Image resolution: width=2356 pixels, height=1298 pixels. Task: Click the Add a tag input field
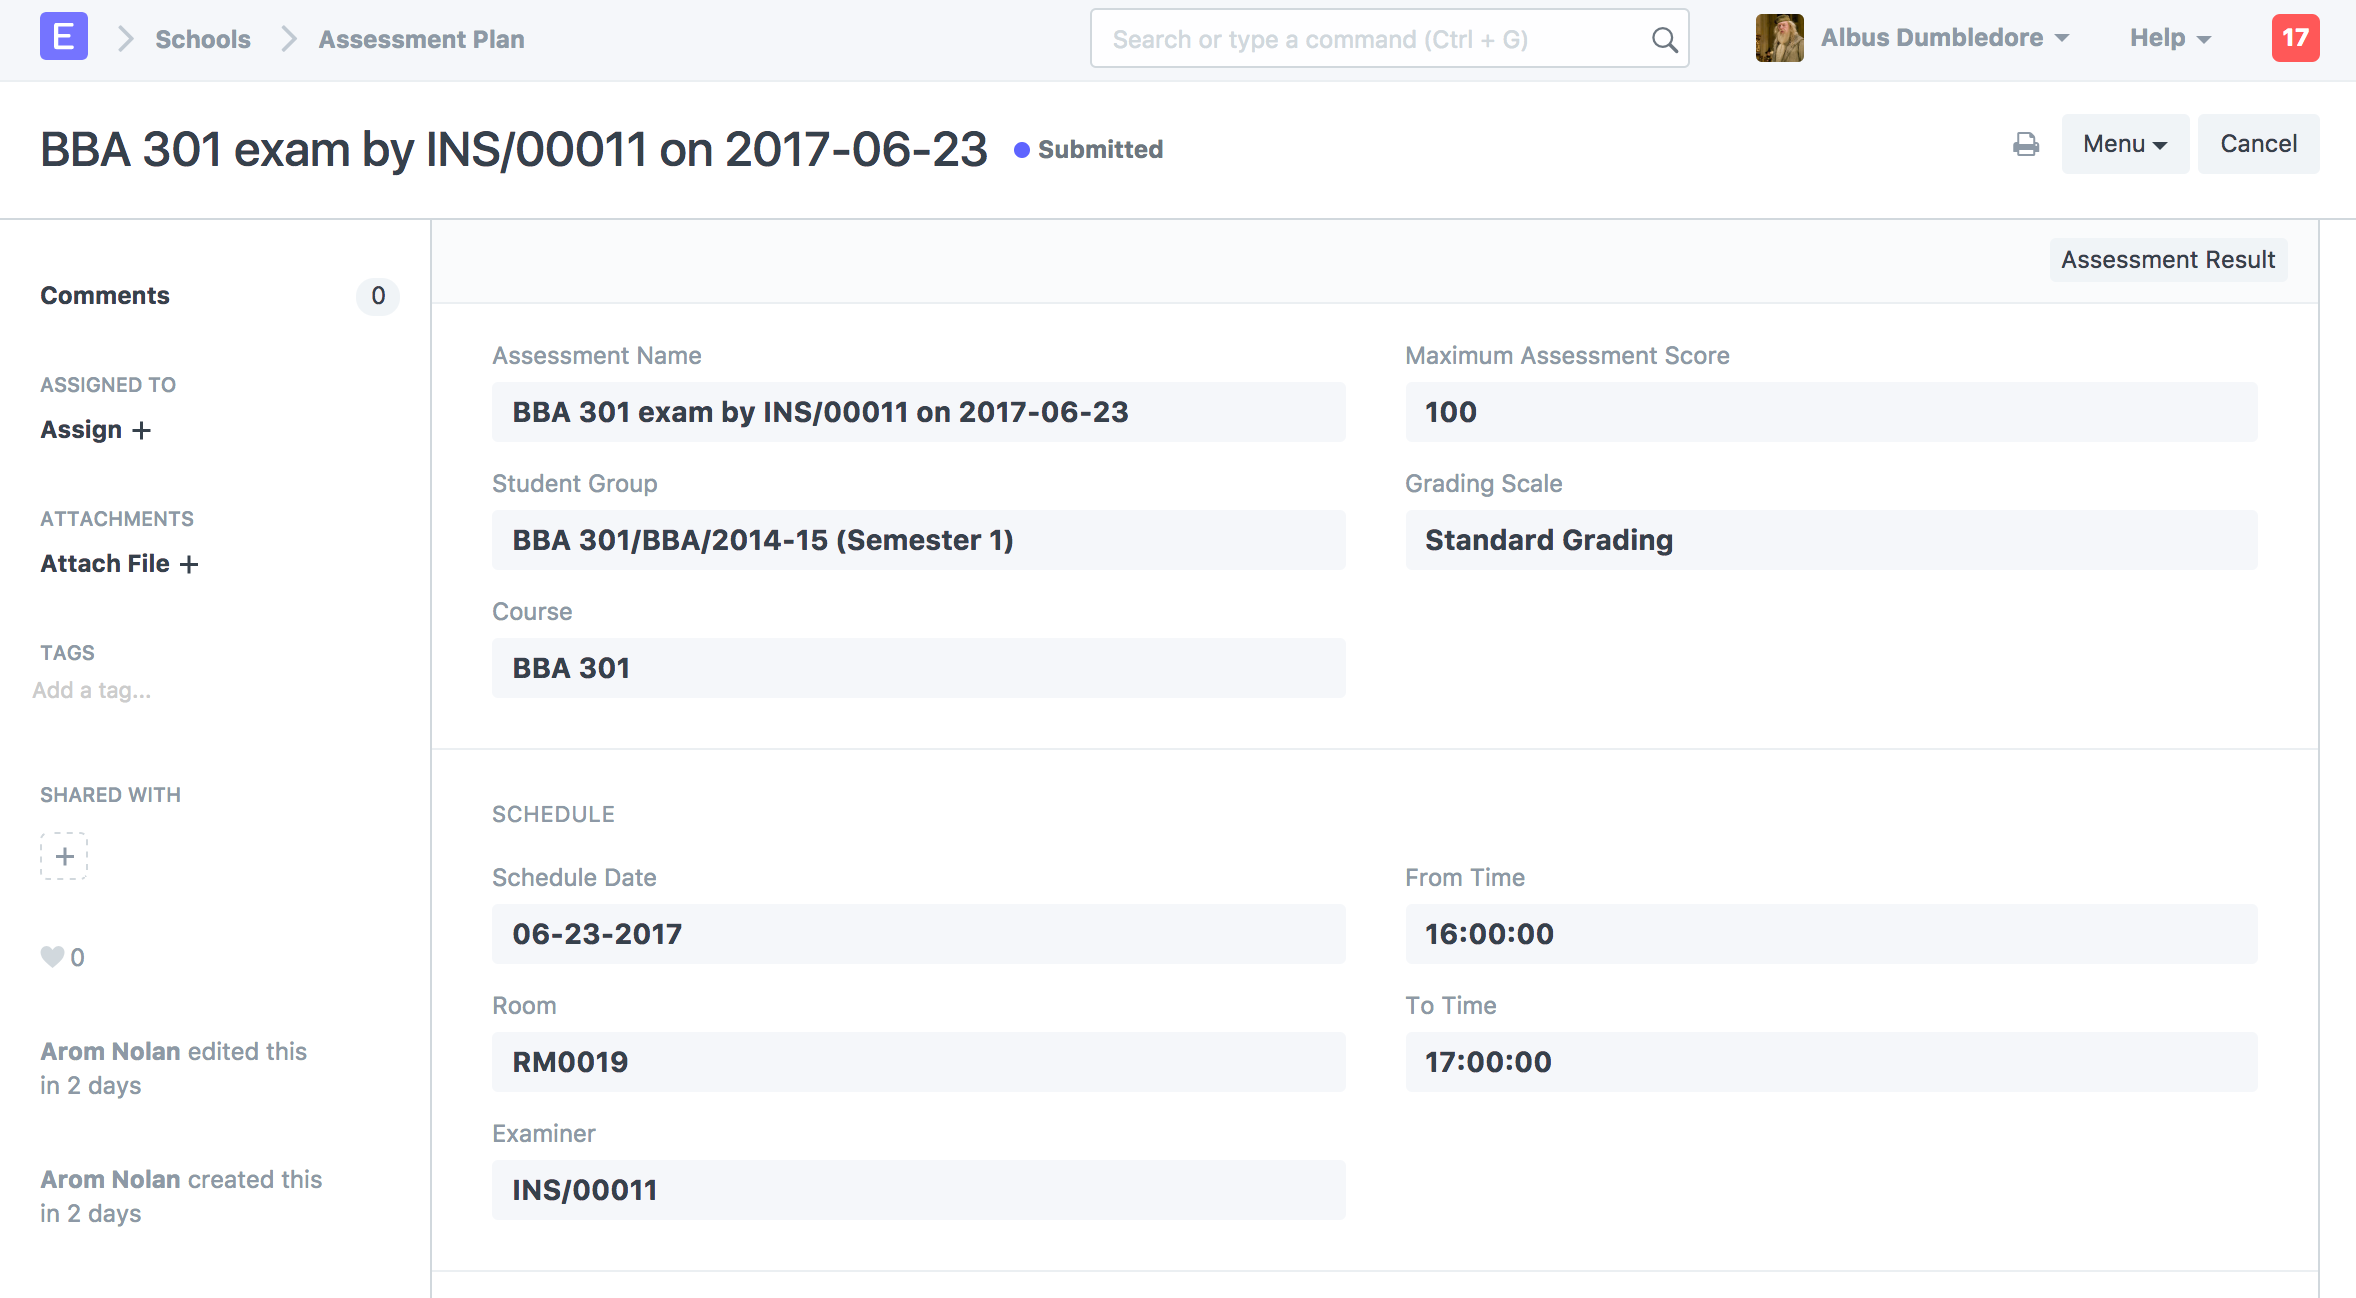[x=93, y=691]
